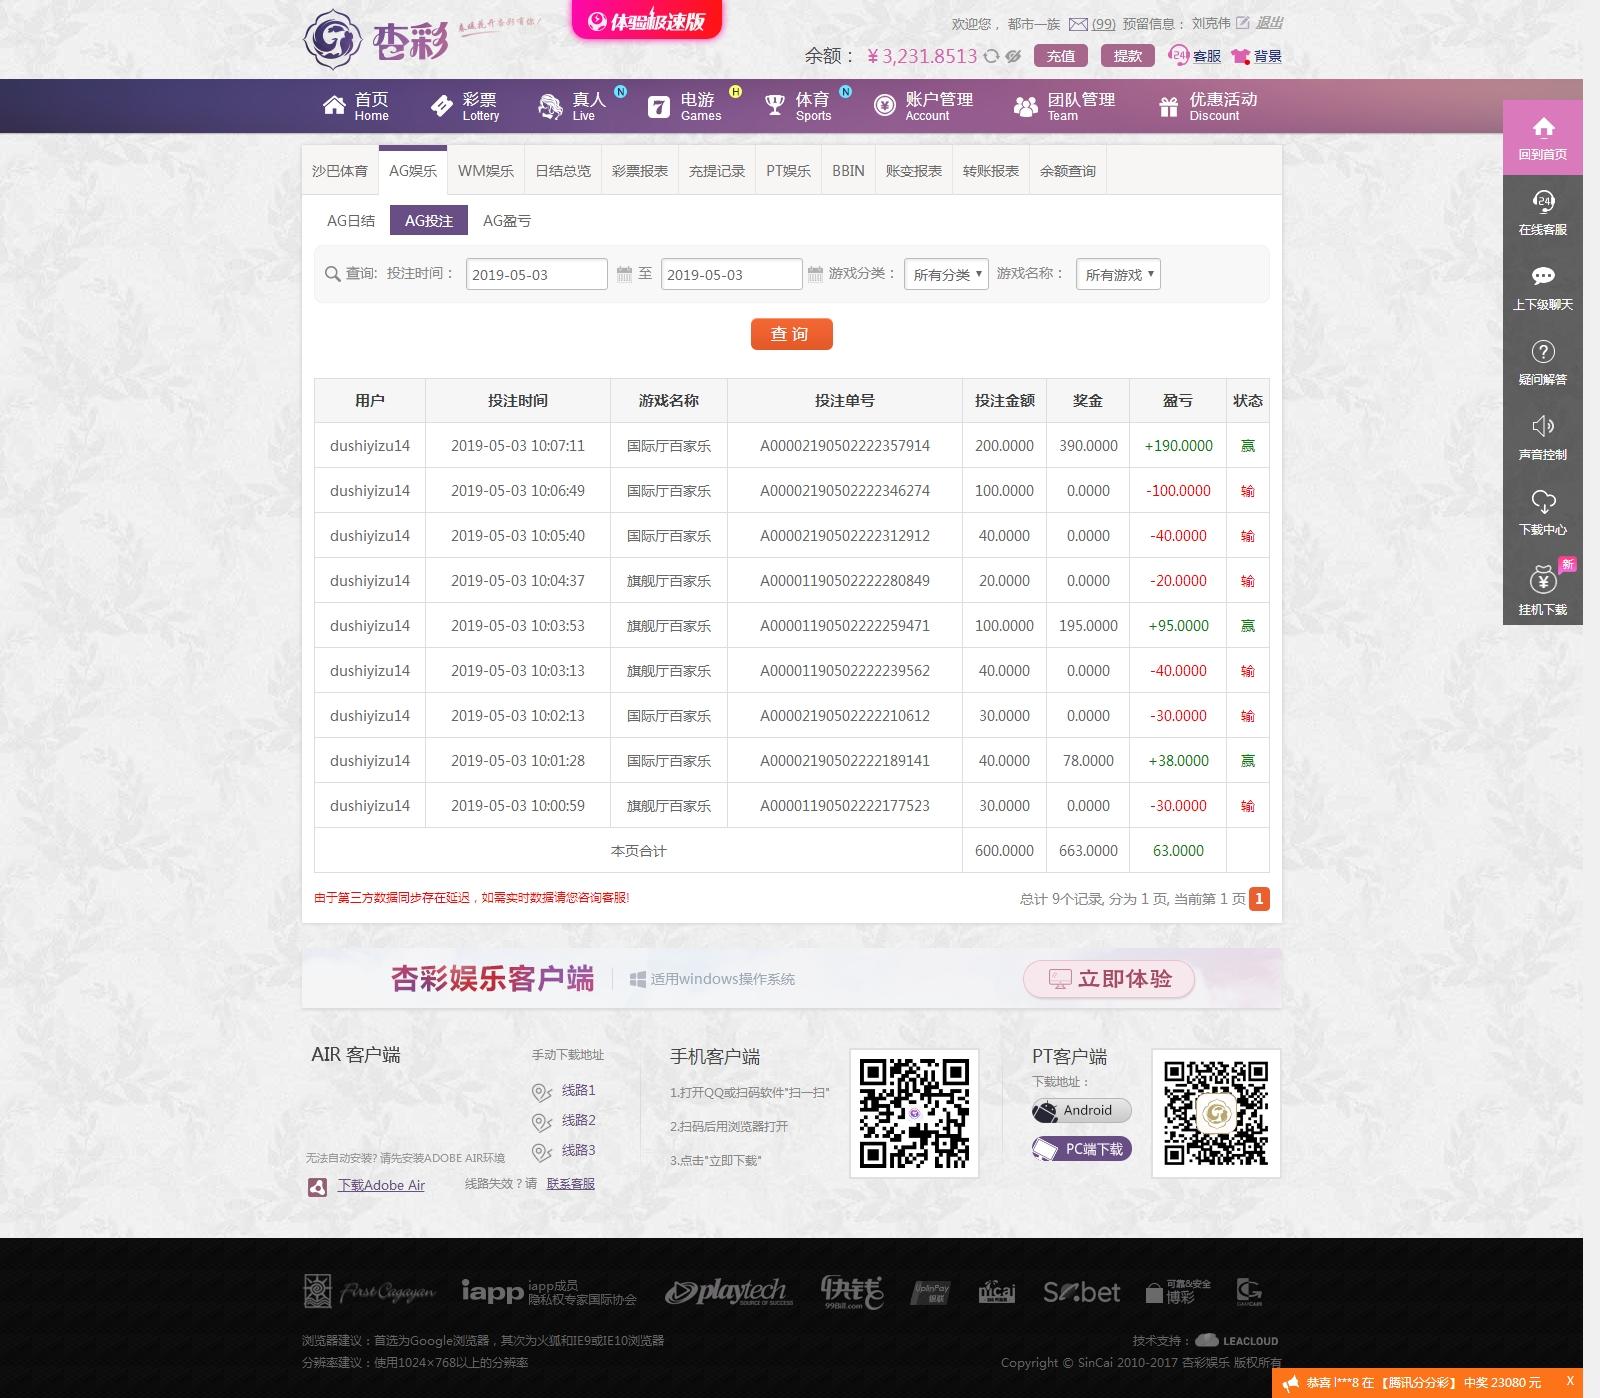The height and width of the screenshot is (1398, 1600).
Task: Switch to the PT娱乐 tab
Action: (x=788, y=171)
